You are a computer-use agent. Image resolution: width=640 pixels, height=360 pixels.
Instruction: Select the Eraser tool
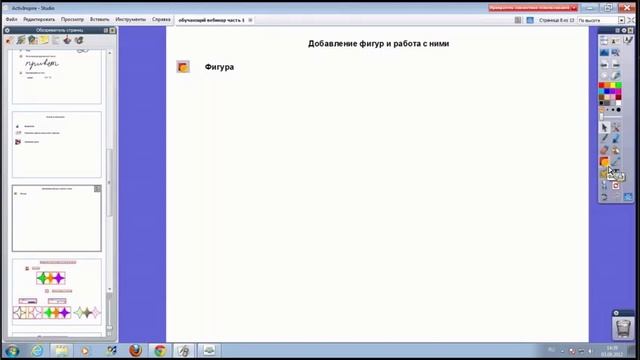click(604, 150)
